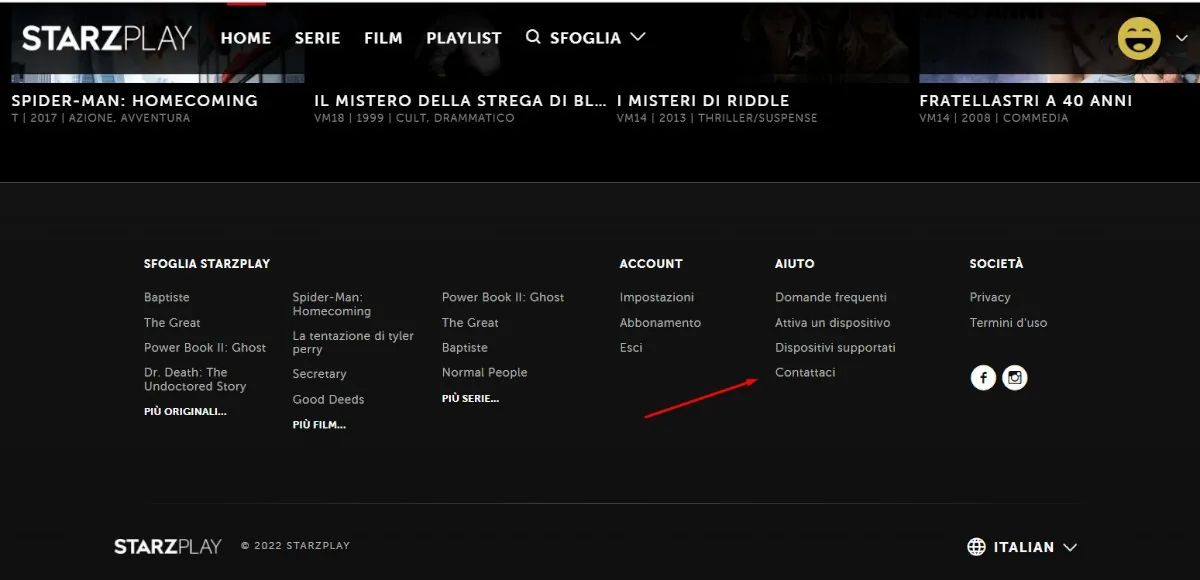Open FRATELLASTRI A 40 ANNI title

(x=1026, y=101)
